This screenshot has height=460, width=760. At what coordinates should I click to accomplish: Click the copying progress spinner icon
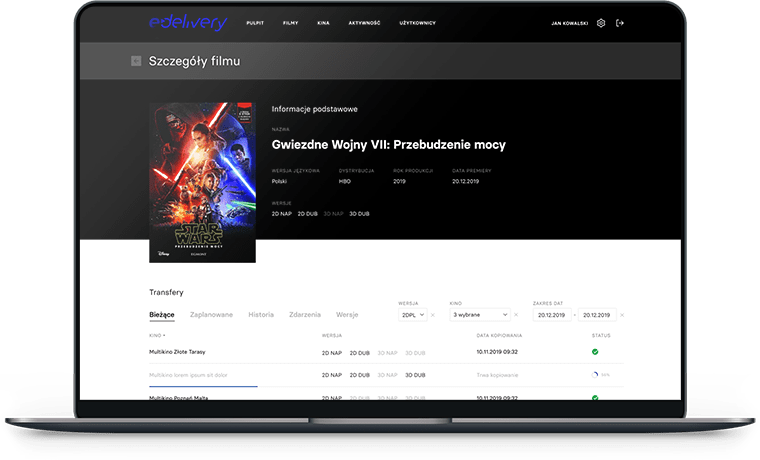point(595,375)
